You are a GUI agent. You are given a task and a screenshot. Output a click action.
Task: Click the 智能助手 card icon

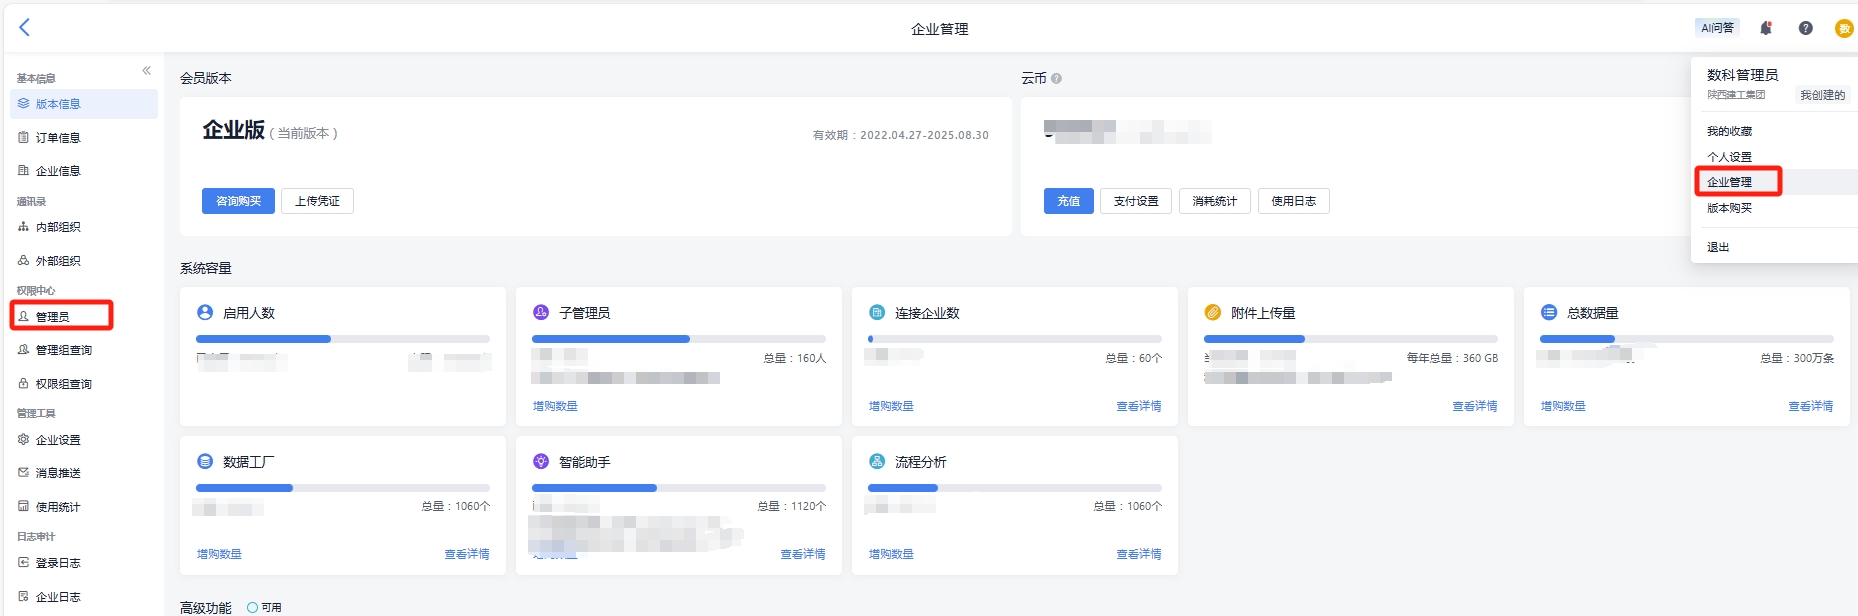[x=541, y=461]
